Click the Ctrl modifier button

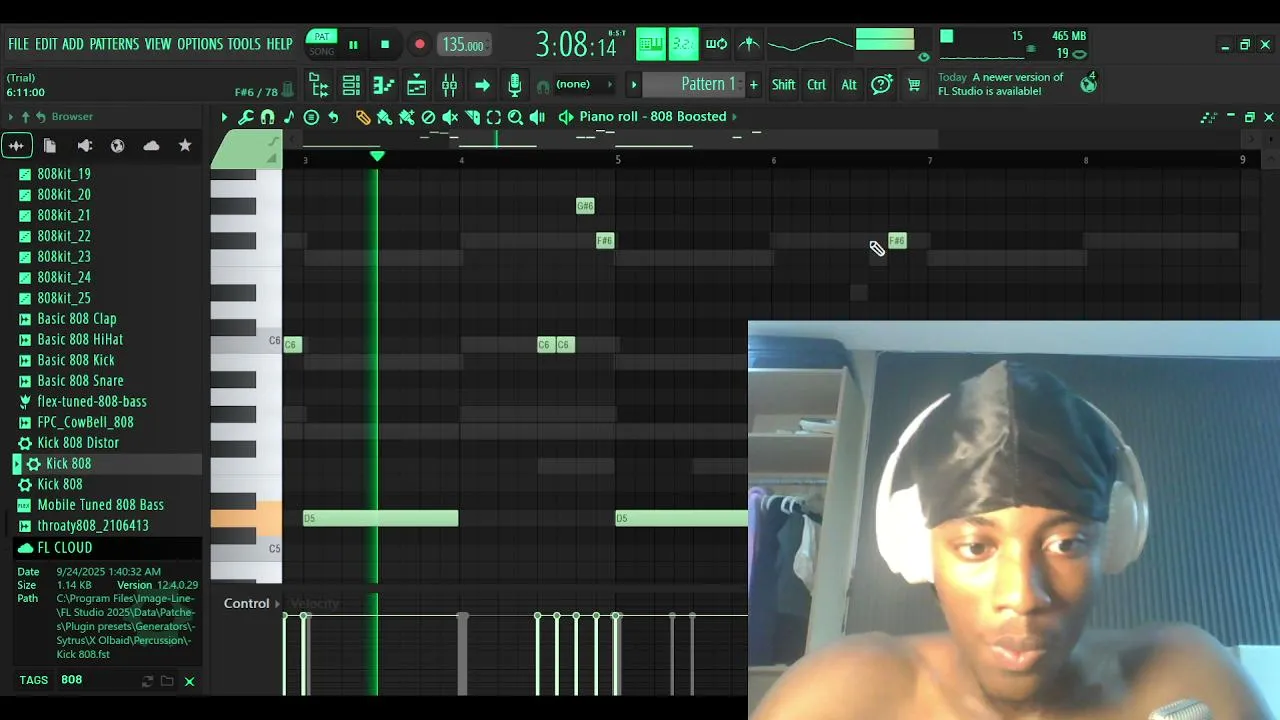point(817,85)
